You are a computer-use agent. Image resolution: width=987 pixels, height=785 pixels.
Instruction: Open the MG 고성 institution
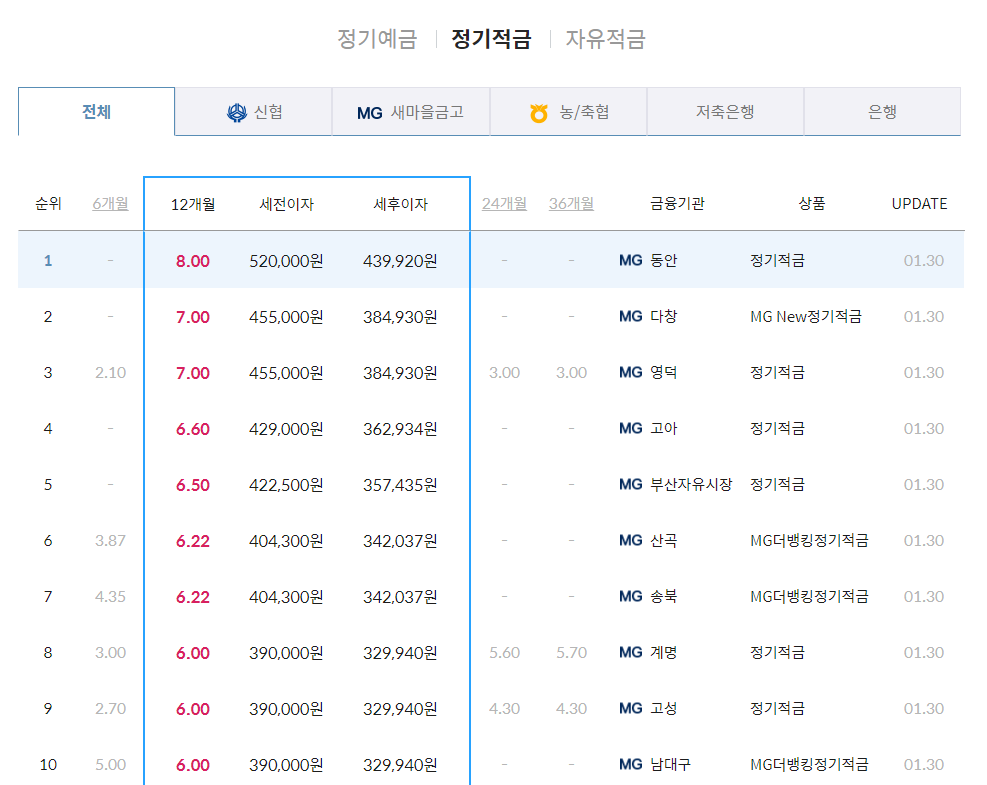tap(648, 708)
